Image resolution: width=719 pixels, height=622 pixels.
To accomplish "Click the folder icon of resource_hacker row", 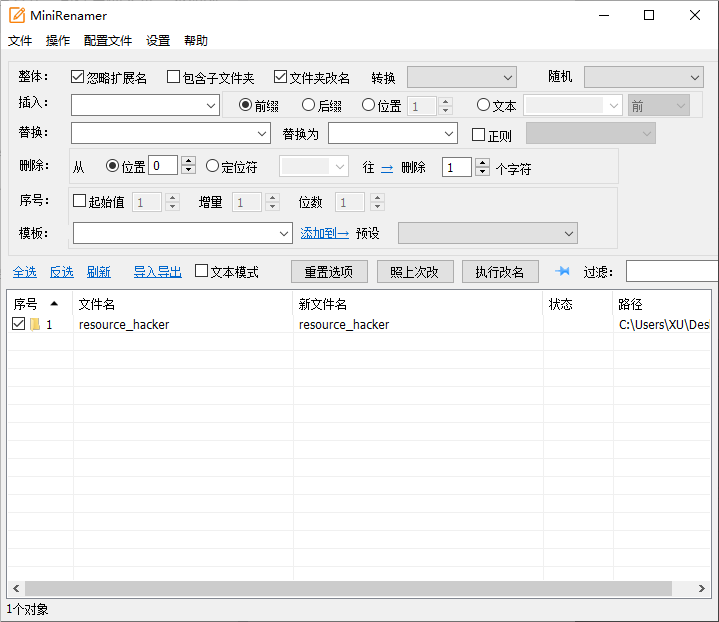I will [35, 324].
